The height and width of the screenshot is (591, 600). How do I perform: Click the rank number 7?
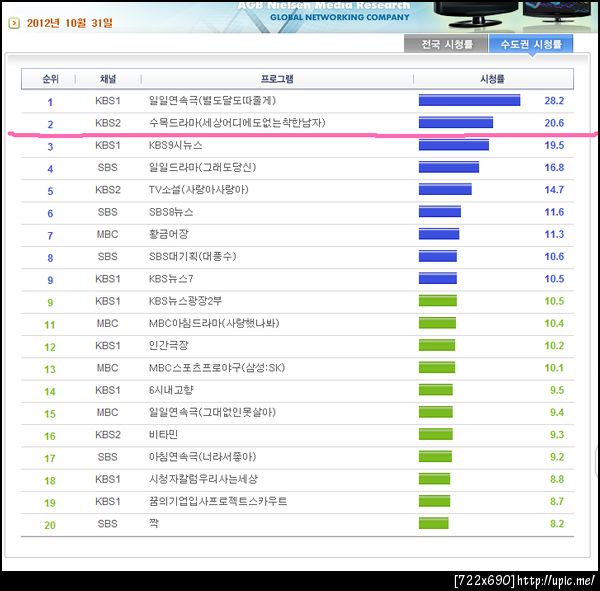pos(50,236)
